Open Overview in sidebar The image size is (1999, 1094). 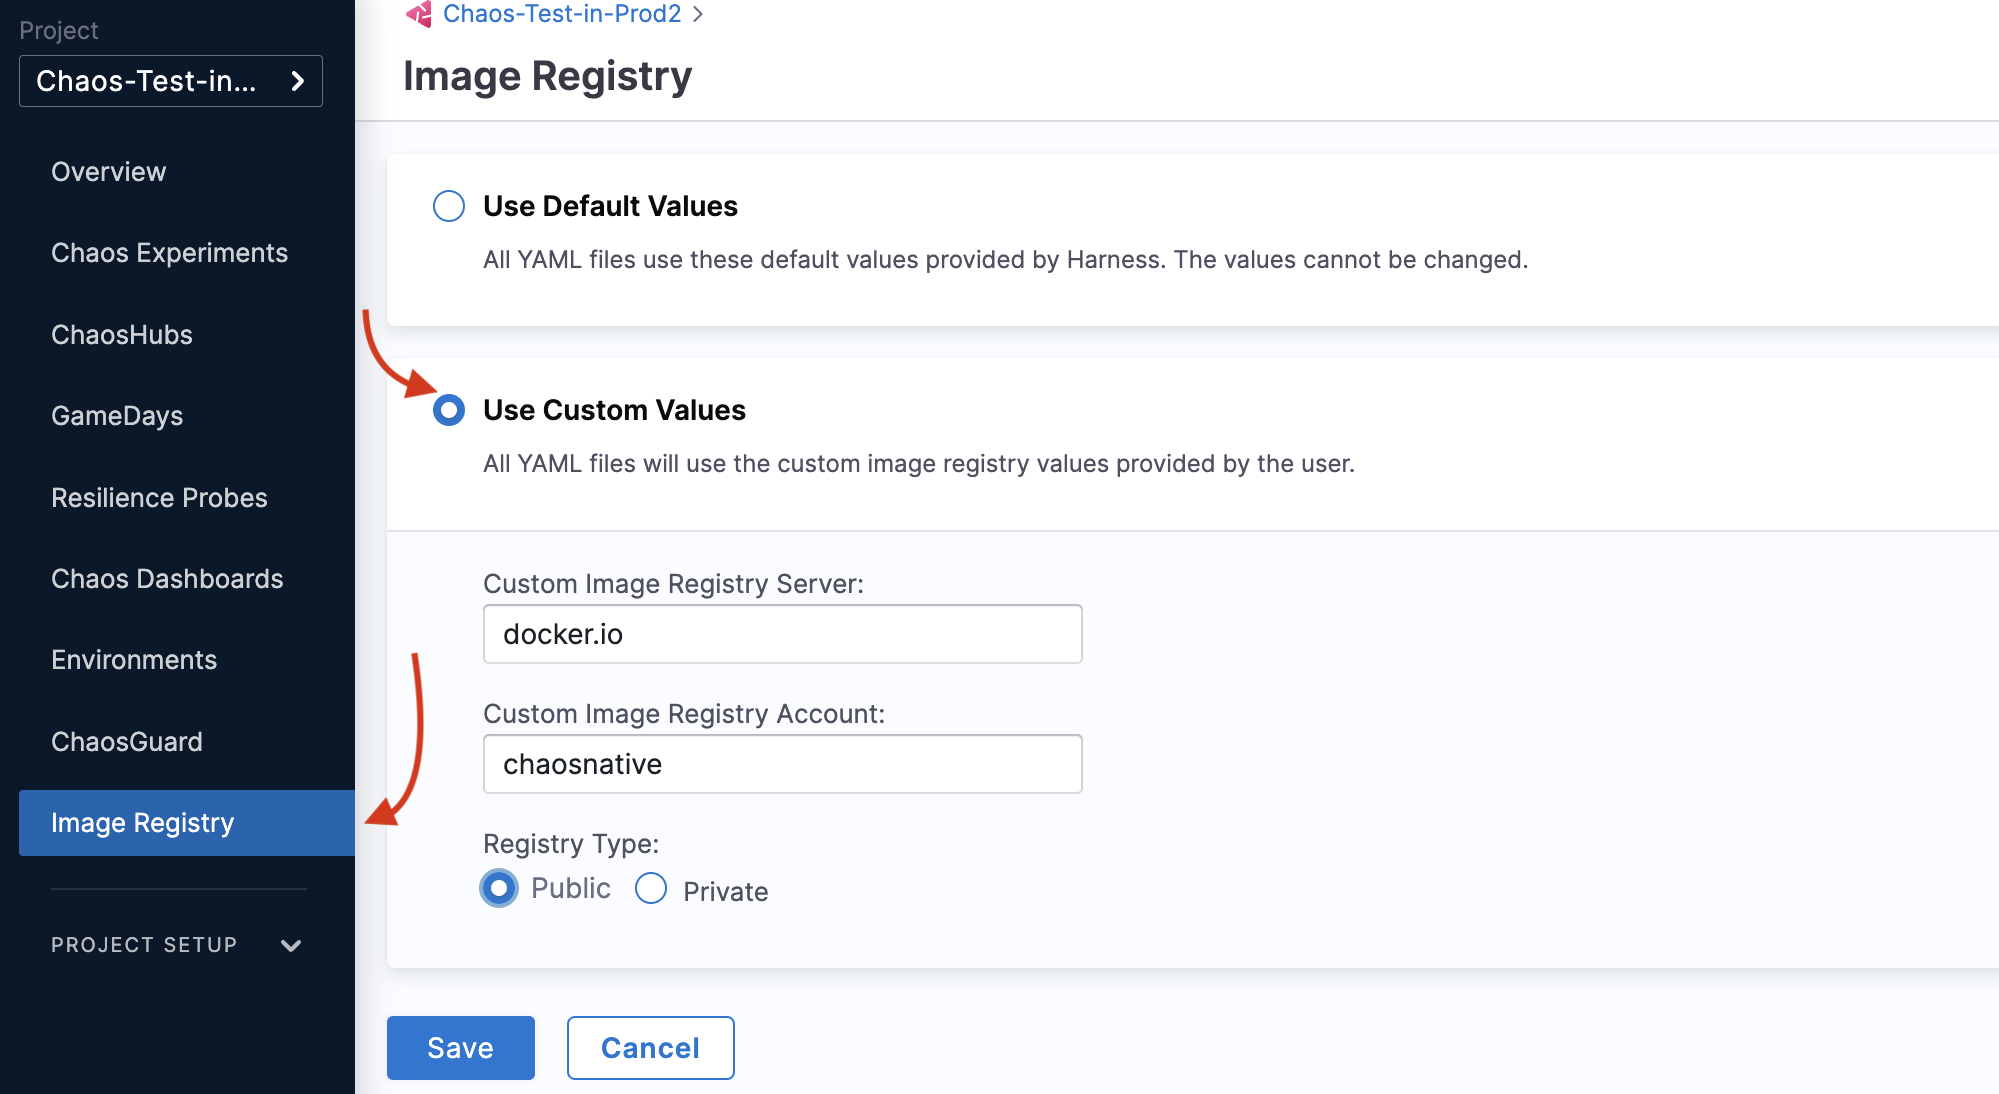click(108, 172)
